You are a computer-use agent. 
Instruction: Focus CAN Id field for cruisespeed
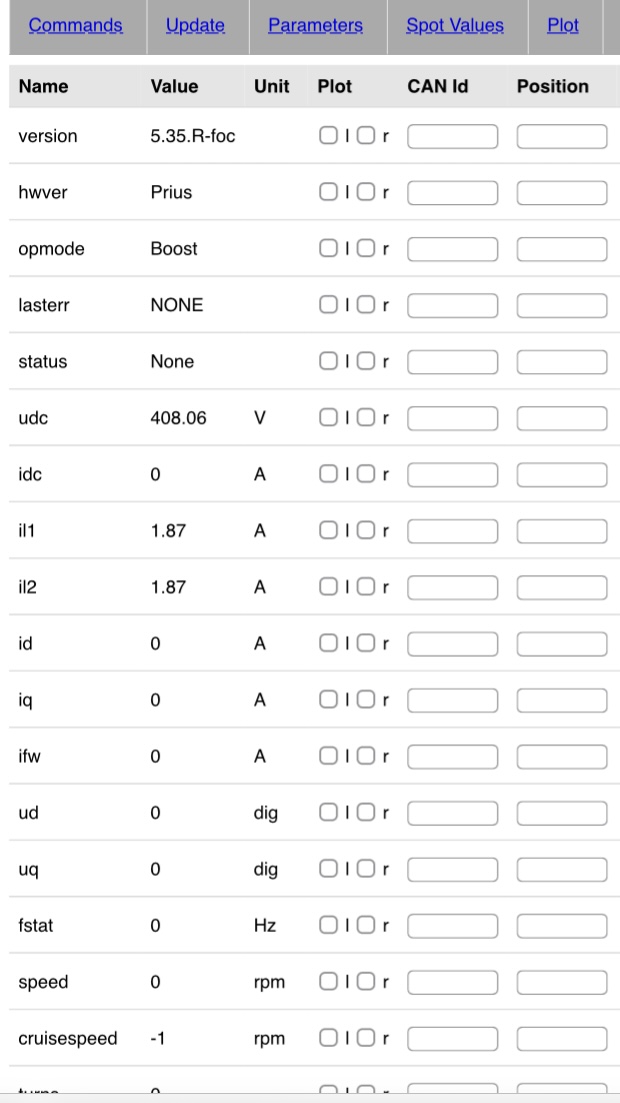pyautogui.click(x=452, y=1039)
